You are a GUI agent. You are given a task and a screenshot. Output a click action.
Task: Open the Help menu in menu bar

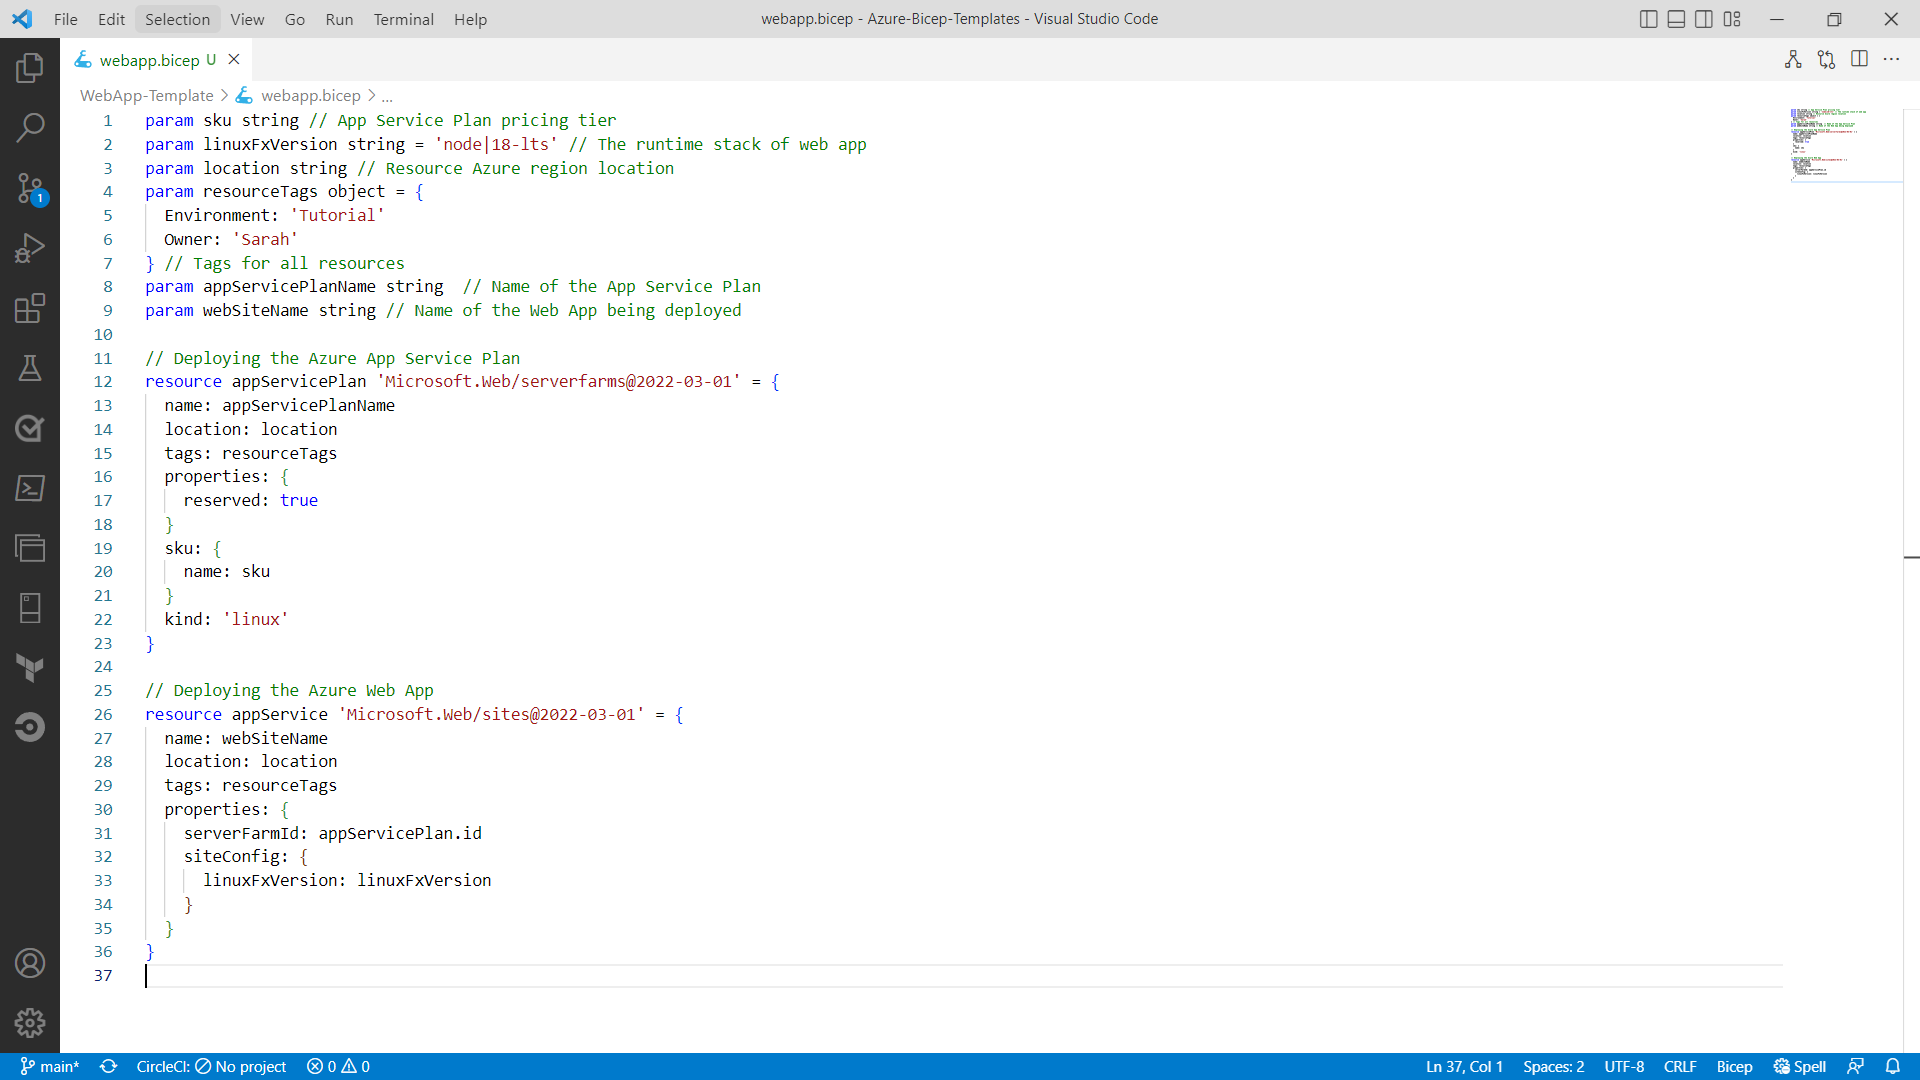point(471,18)
